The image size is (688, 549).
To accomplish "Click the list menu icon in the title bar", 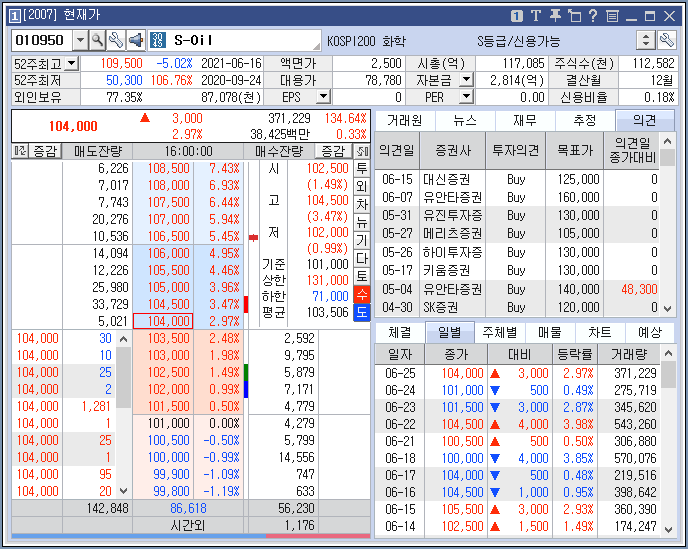I will tap(613, 16).
